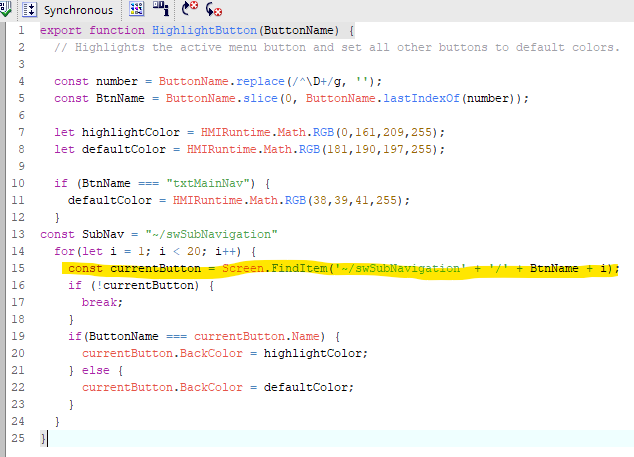Click 'SubNav' constant name on line 13
Viewport: 634px width, 457px height.
103,235
